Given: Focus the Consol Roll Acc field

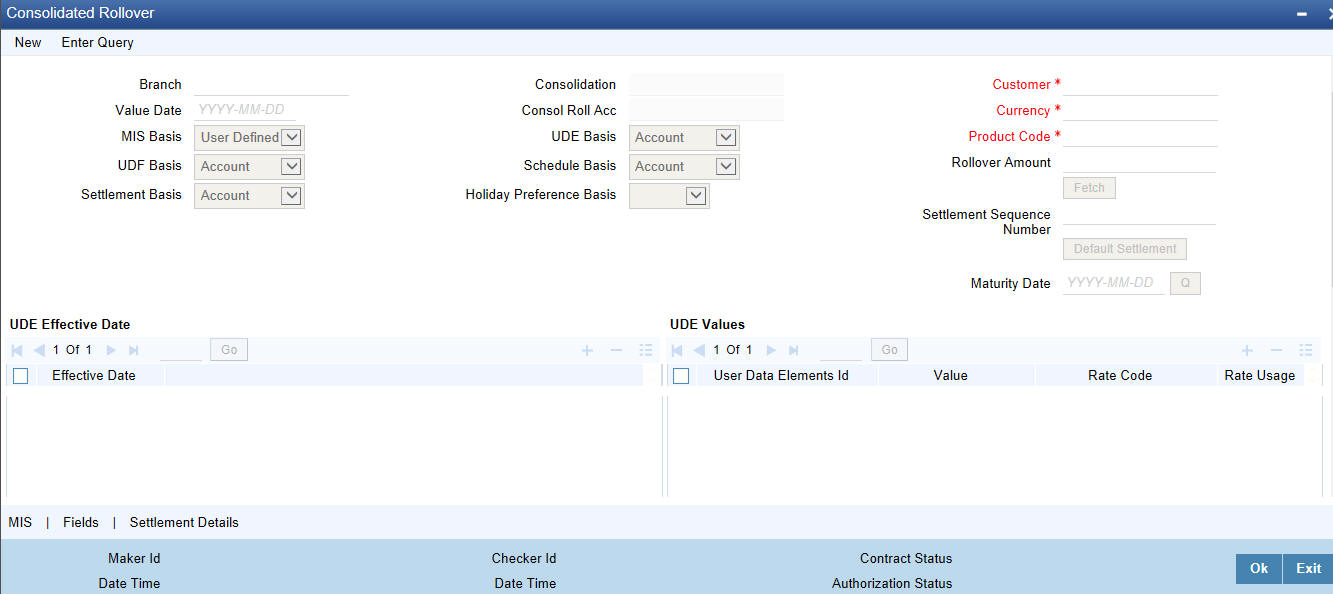Looking at the screenshot, I should pos(707,110).
